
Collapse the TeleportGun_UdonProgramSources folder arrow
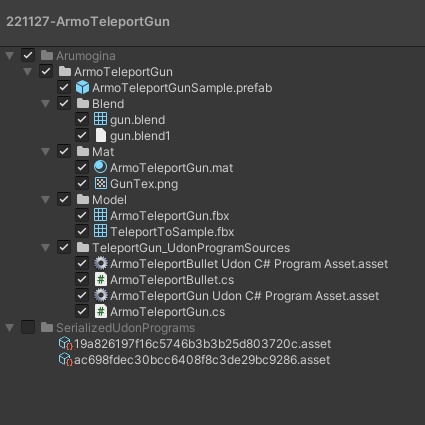(x=46, y=248)
